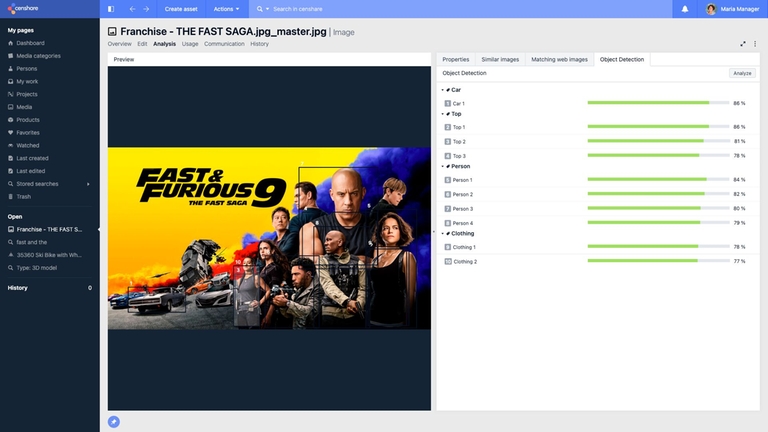Collapse the Car group

point(442,90)
